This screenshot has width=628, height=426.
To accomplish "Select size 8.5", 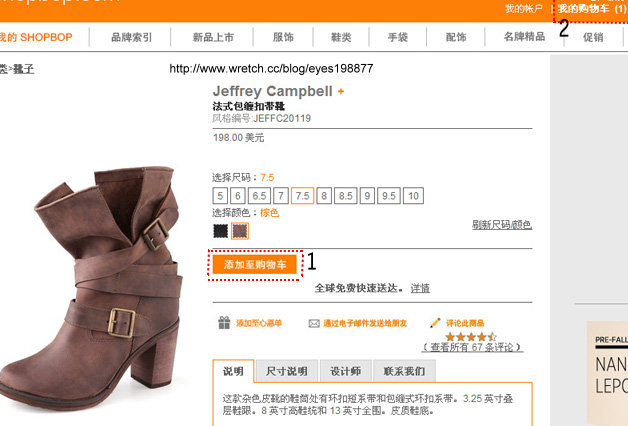I will [x=345, y=196].
